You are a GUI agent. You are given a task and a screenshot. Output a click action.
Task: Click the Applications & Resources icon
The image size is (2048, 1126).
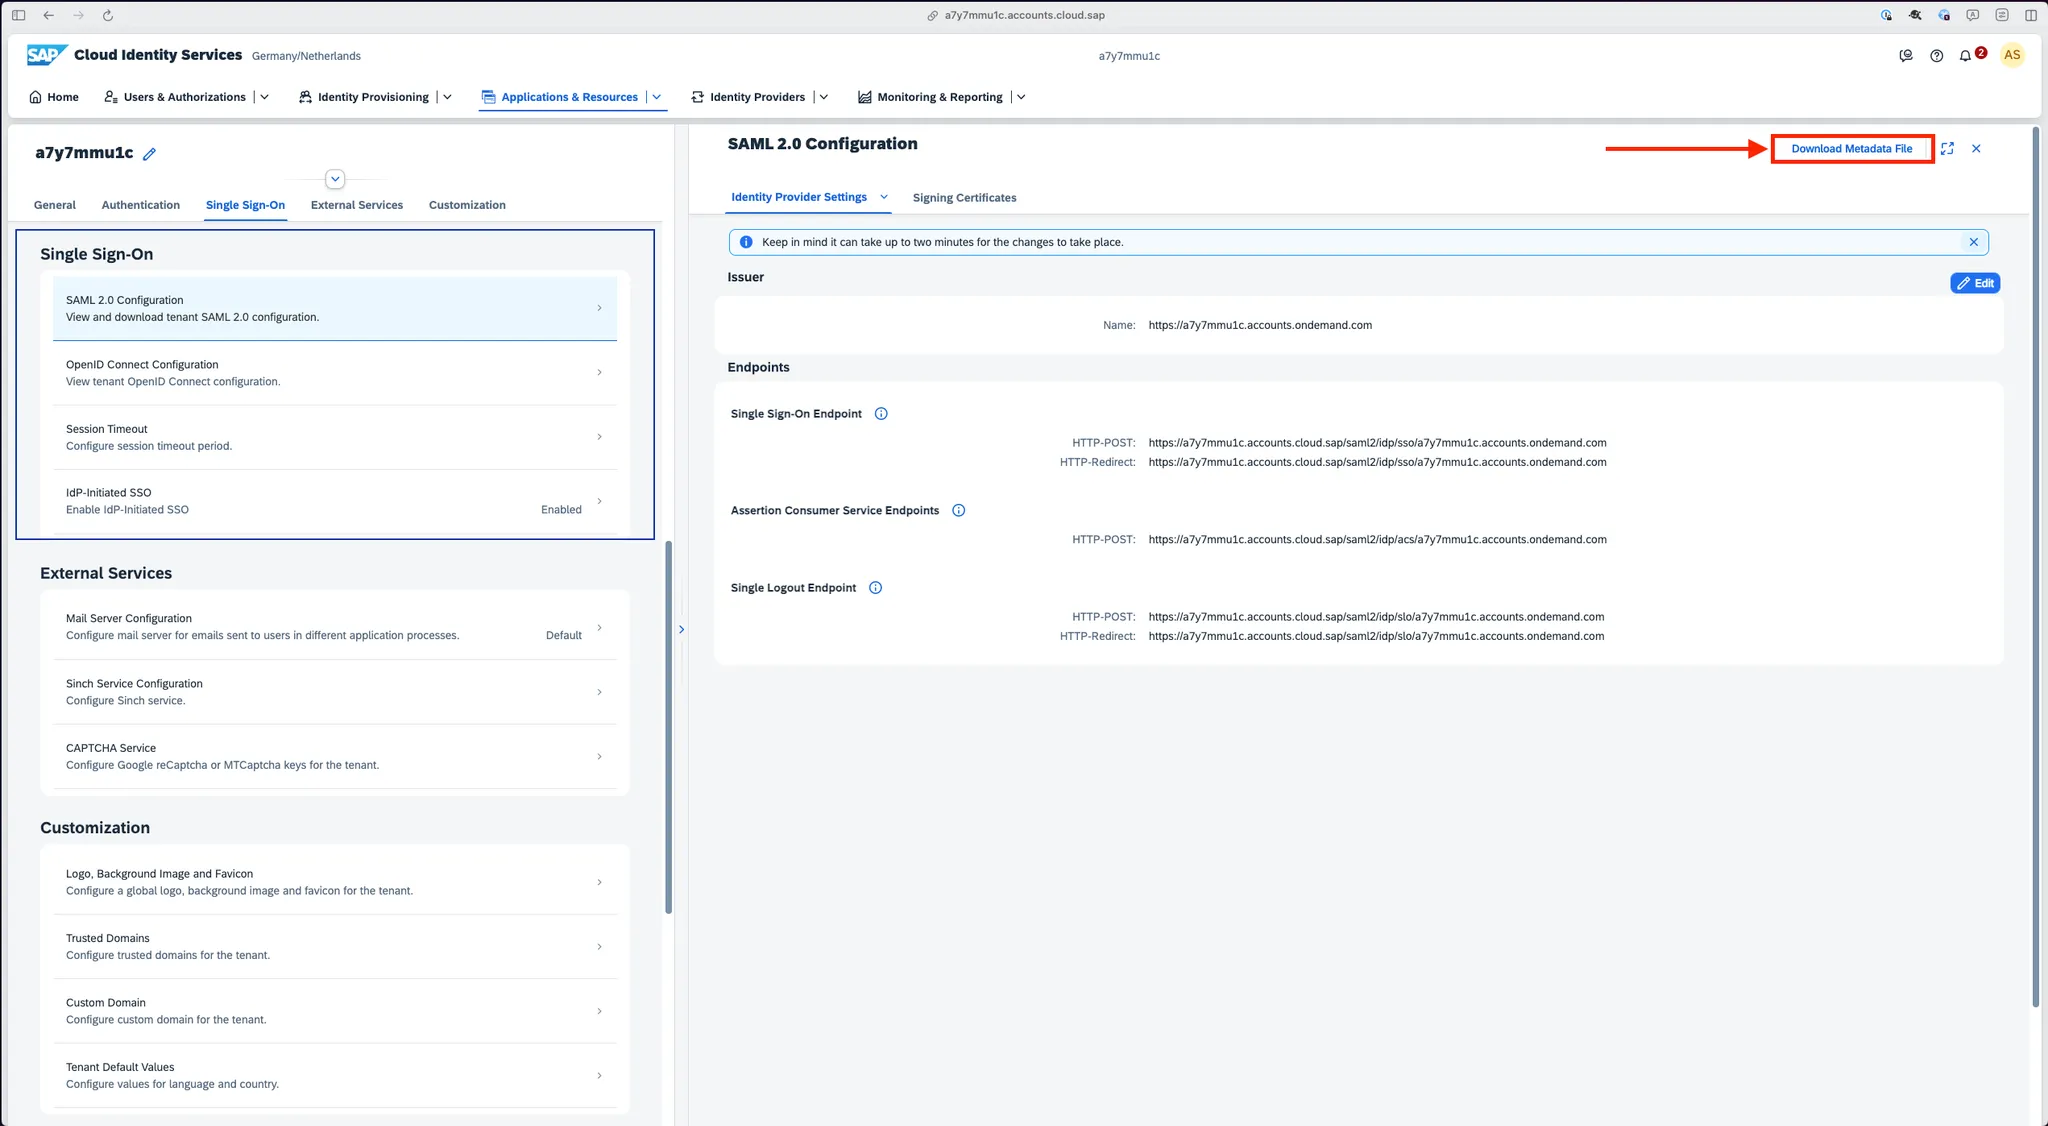(488, 97)
